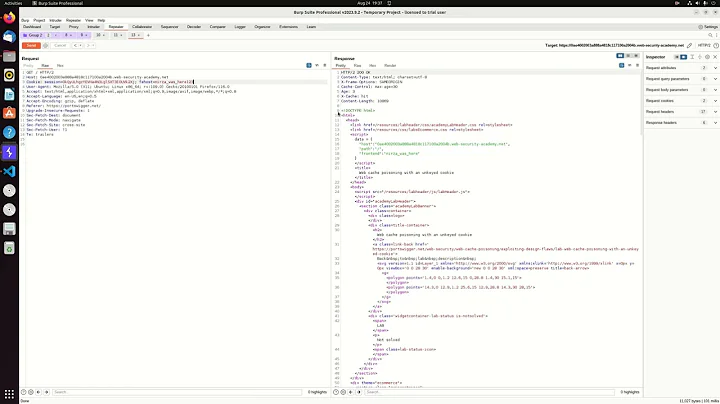
Task: Select the vertical stacked layout
Action: (628, 56)
